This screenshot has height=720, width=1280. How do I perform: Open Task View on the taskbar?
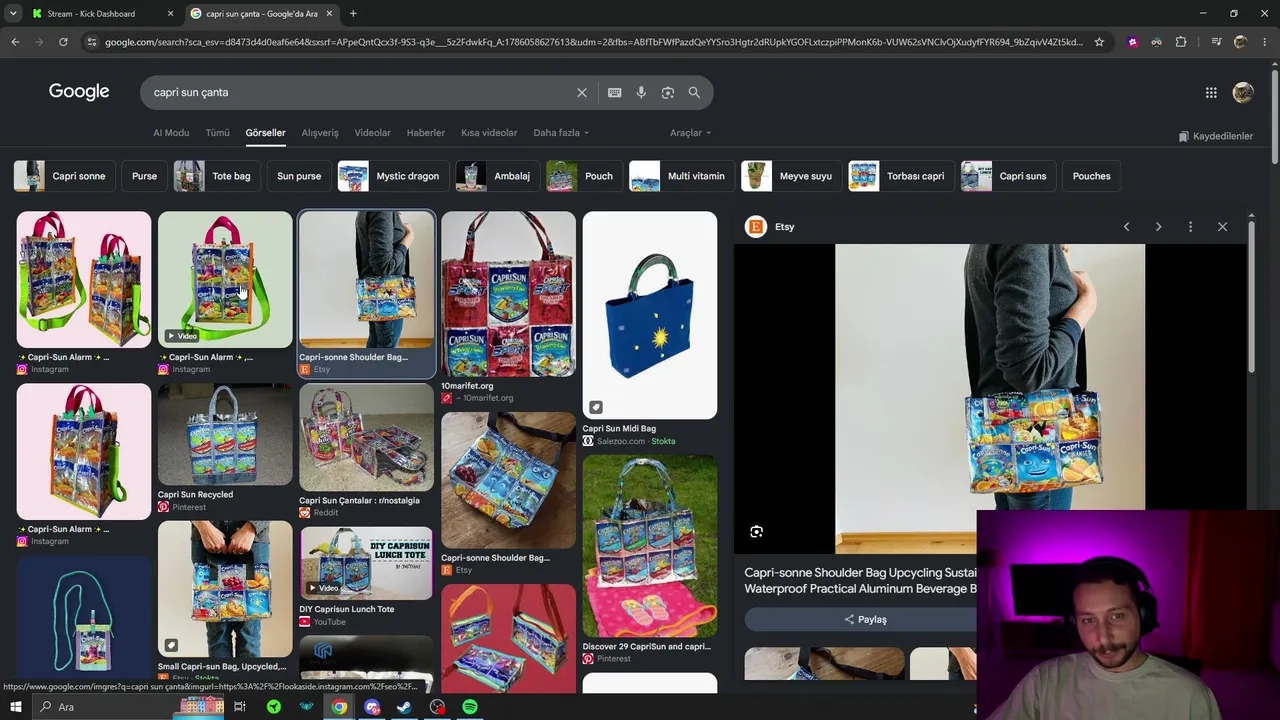click(x=240, y=707)
